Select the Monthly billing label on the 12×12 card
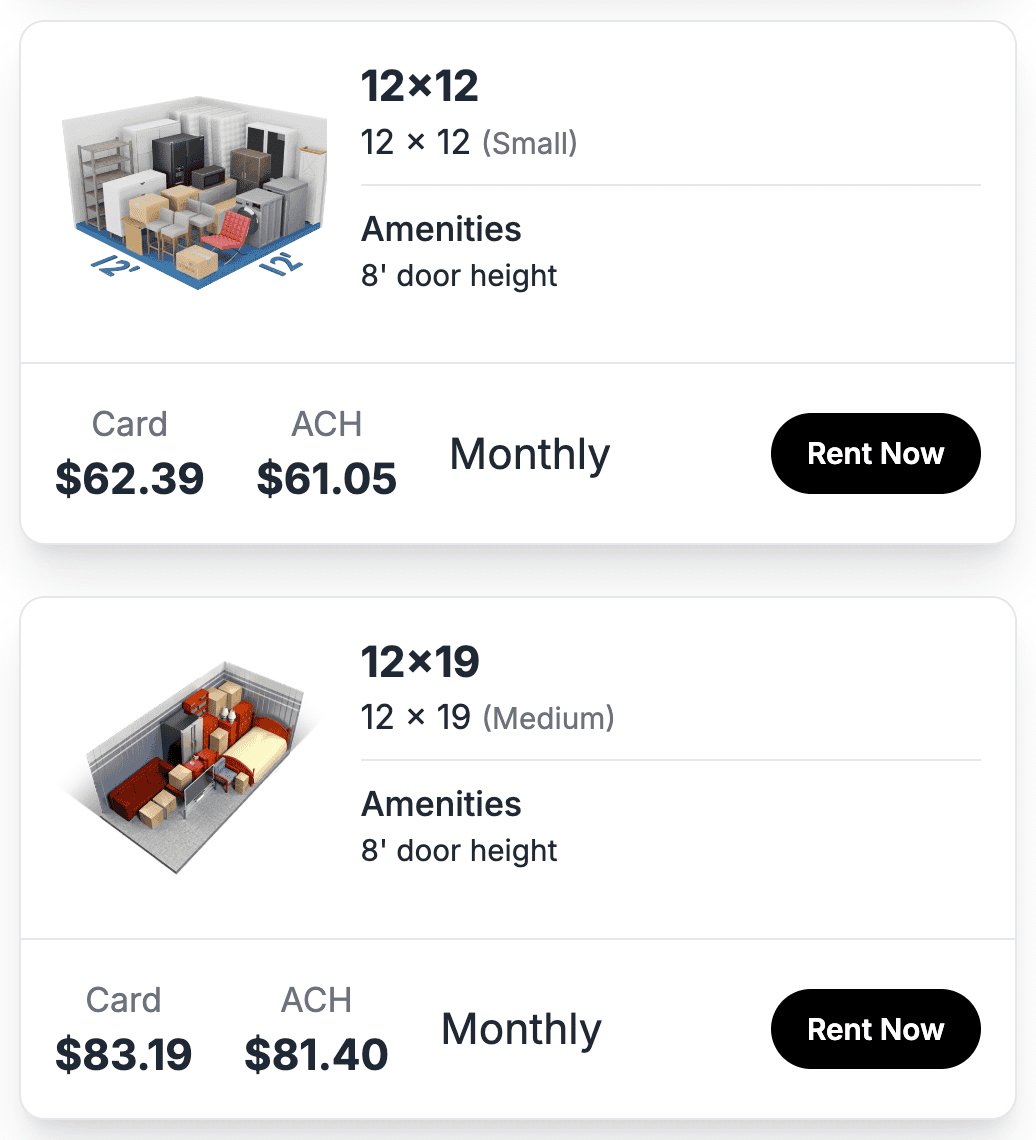 529,454
